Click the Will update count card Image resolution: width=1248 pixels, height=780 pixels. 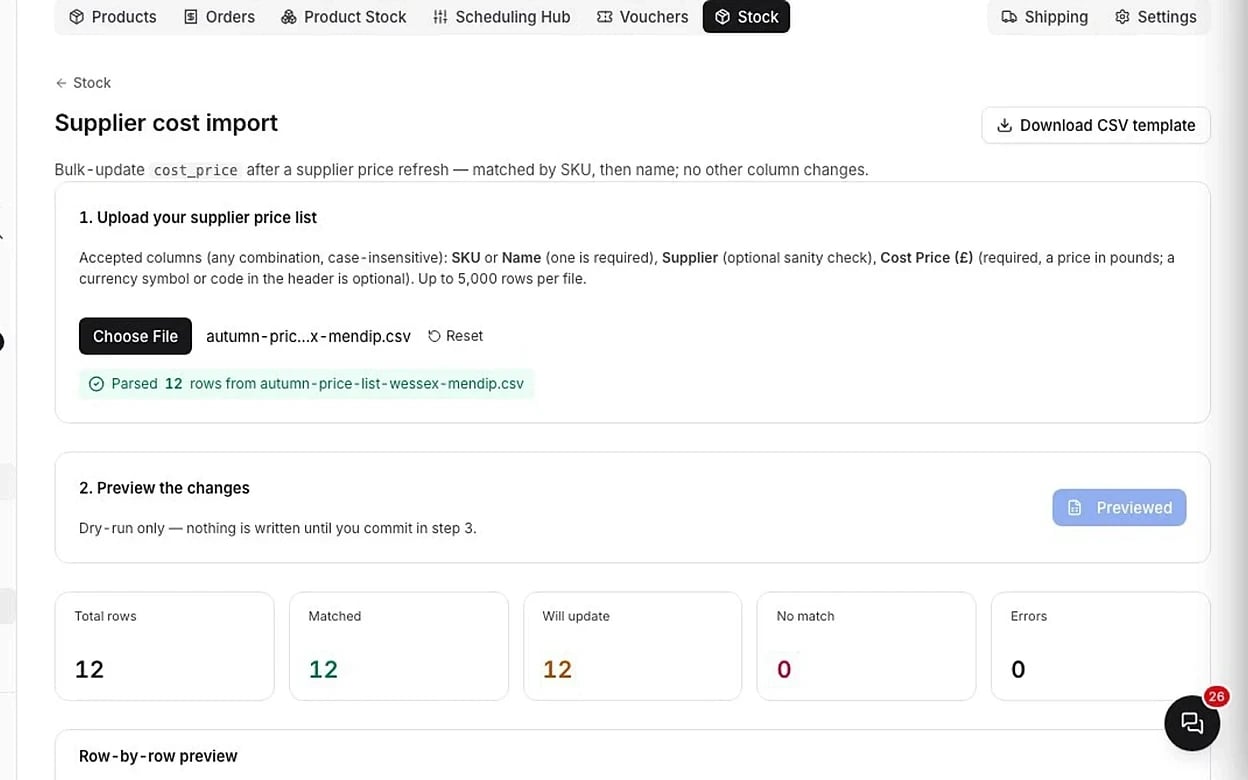632,646
